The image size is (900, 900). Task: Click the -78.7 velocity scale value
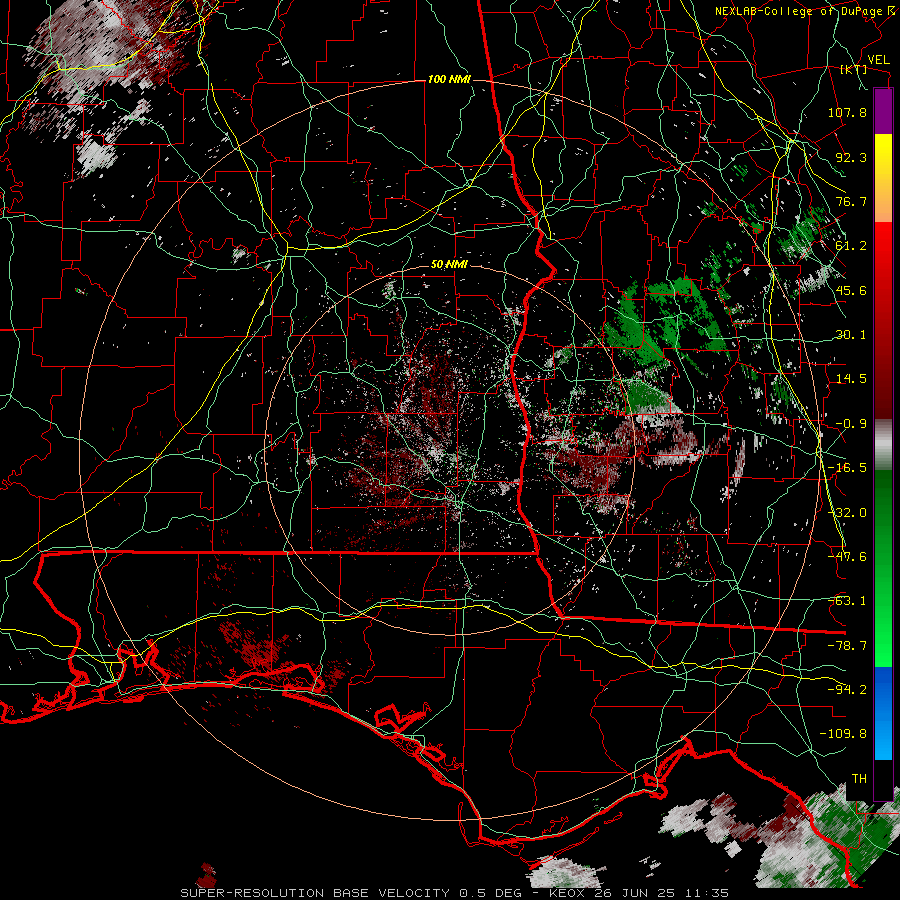coord(847,646)
